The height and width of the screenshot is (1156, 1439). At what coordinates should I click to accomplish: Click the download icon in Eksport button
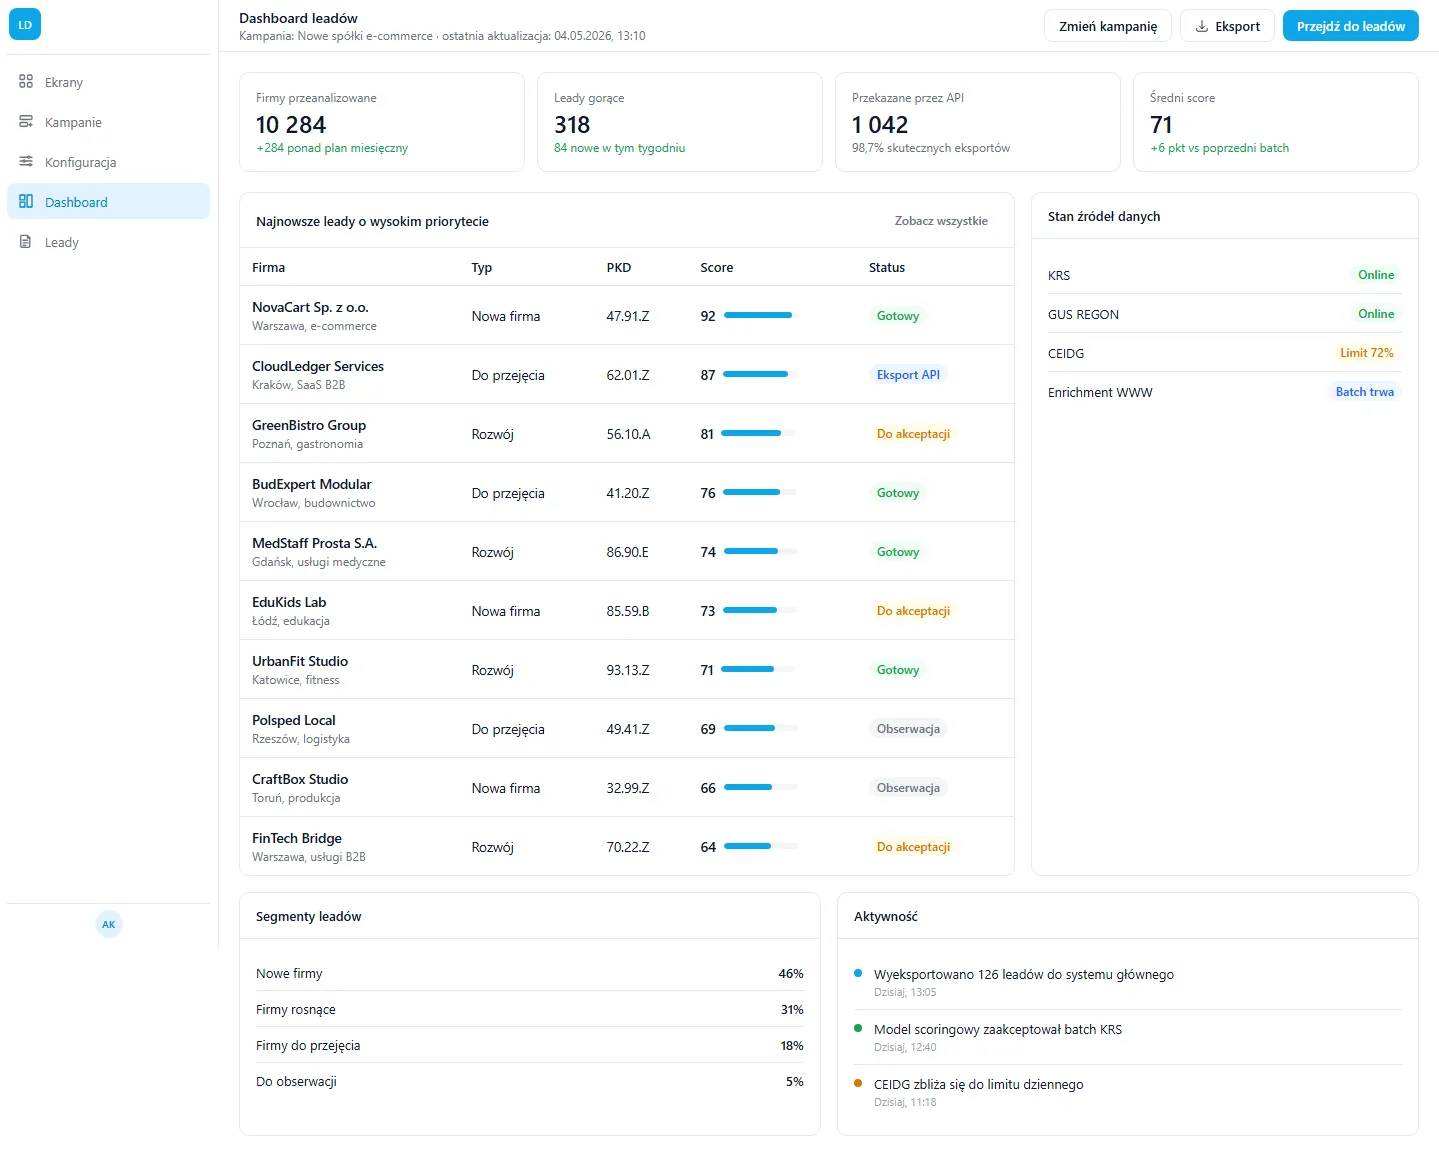1202,26
